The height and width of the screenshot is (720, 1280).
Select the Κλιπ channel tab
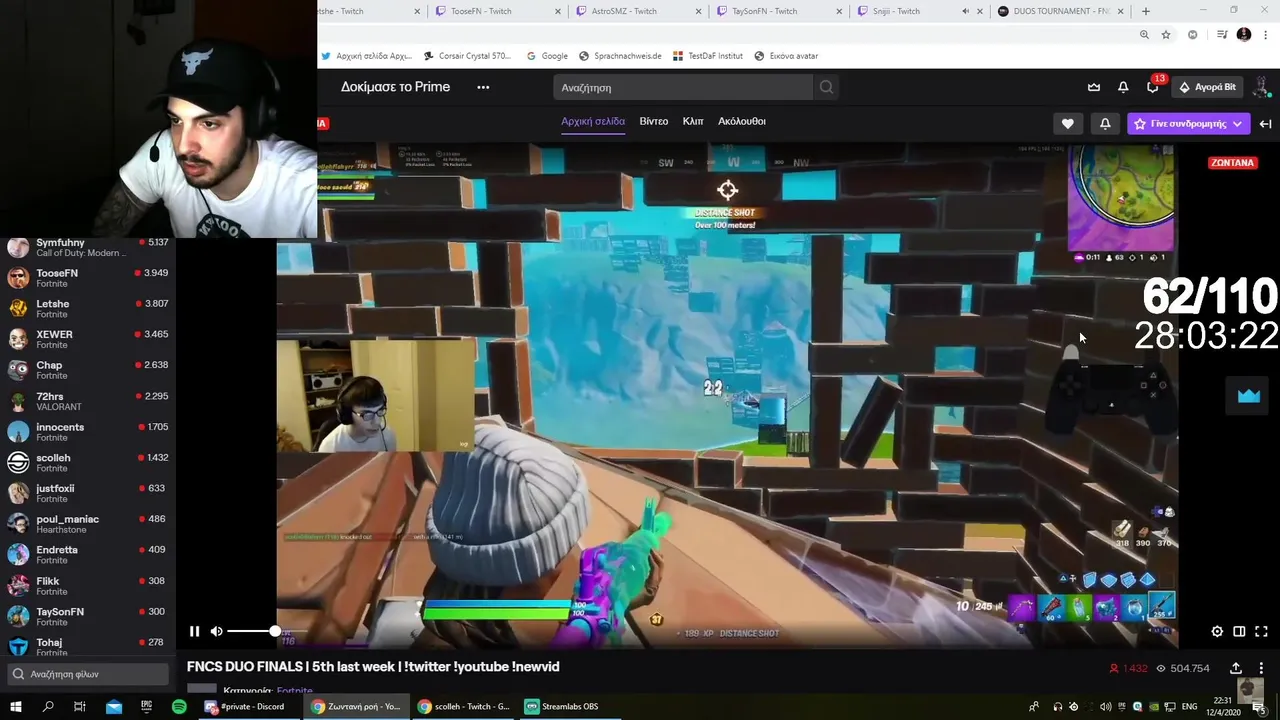[x=693, y=121]
